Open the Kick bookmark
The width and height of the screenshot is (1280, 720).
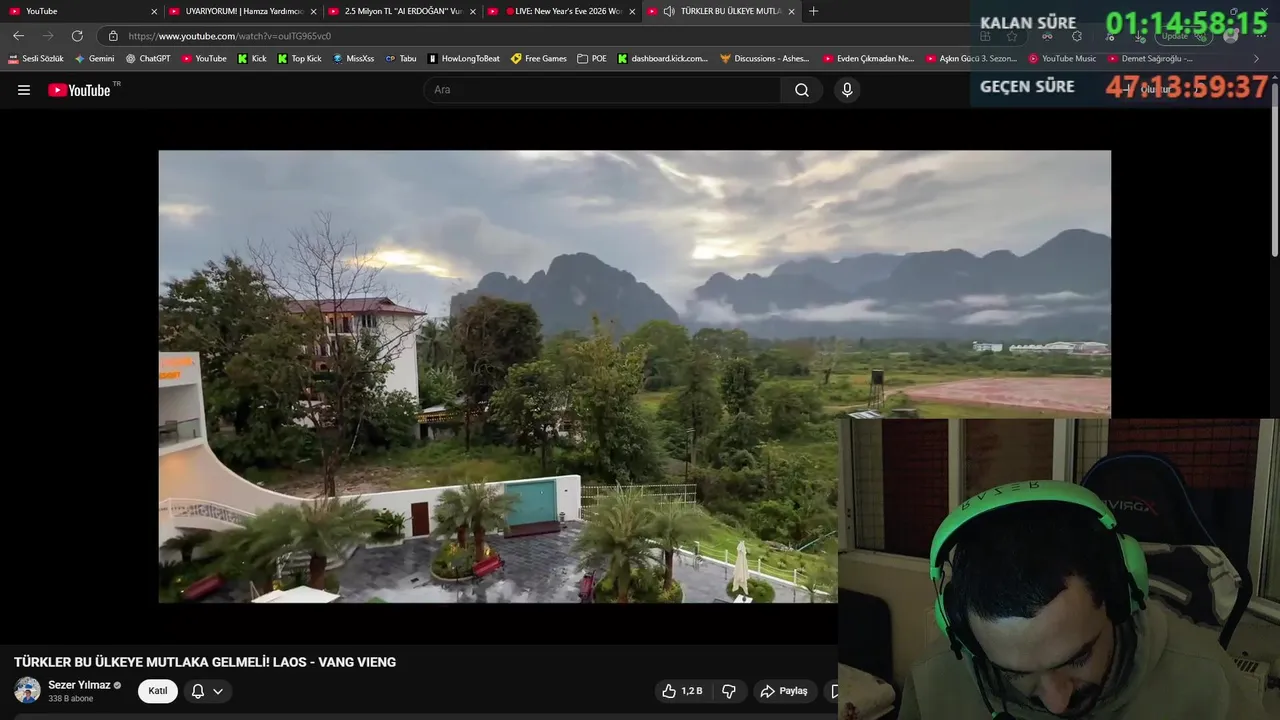tap(252, 59)
